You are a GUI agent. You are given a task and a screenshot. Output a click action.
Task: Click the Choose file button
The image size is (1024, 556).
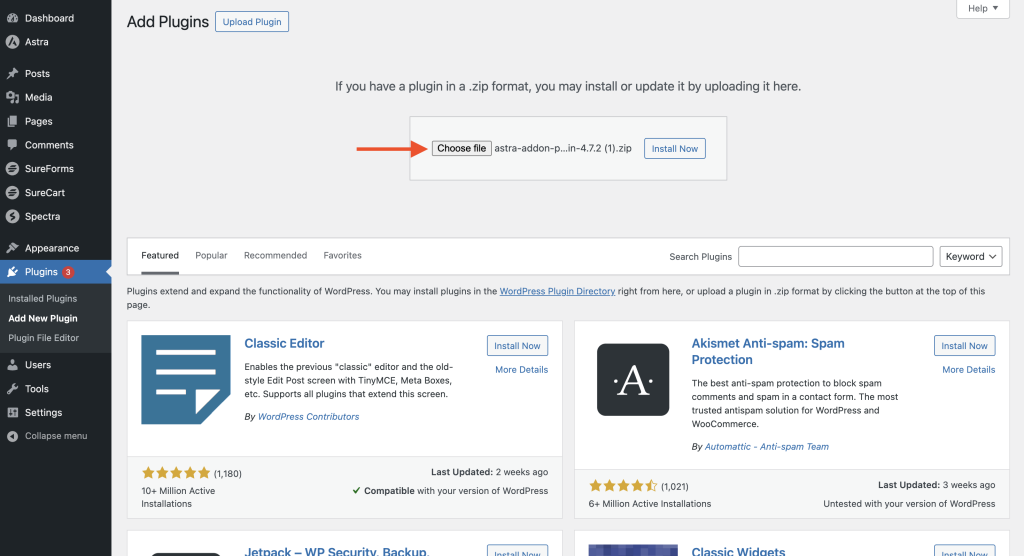point(462,148)
